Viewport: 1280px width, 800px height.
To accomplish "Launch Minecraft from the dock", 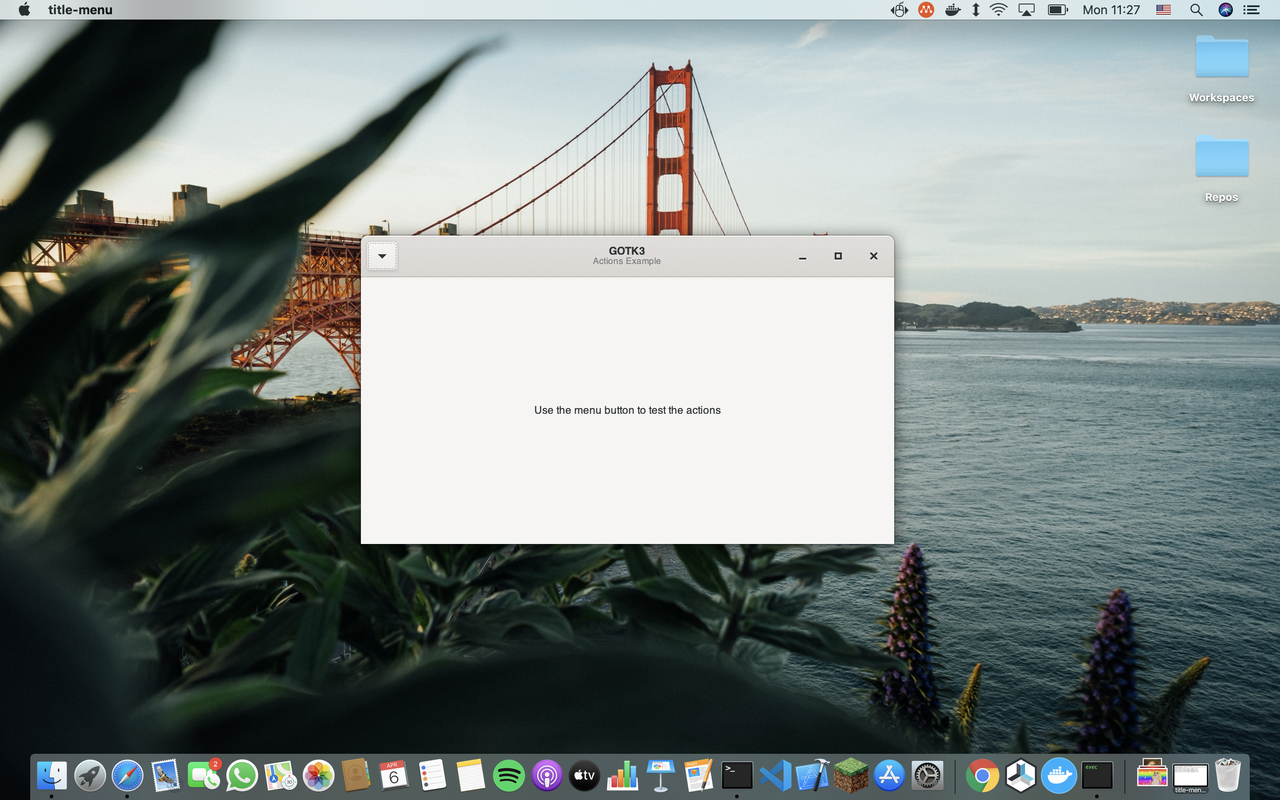I will 851,775.
